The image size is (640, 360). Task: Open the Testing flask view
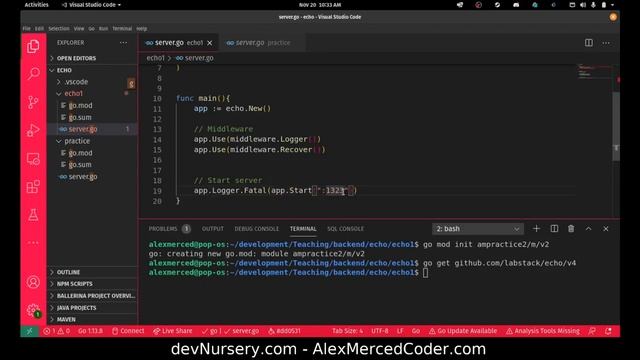(33, 215)
